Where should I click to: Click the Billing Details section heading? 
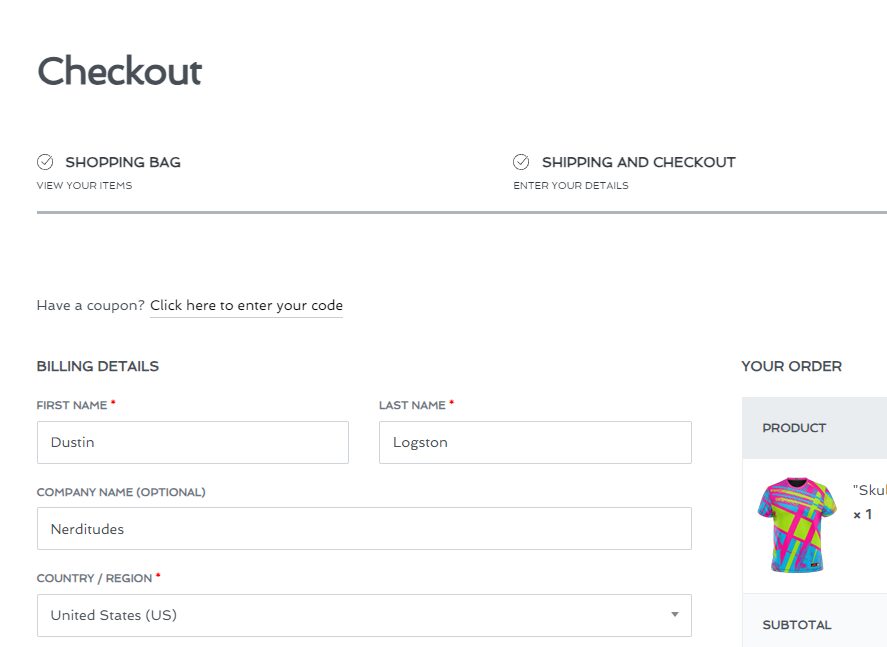coord(98,366)
